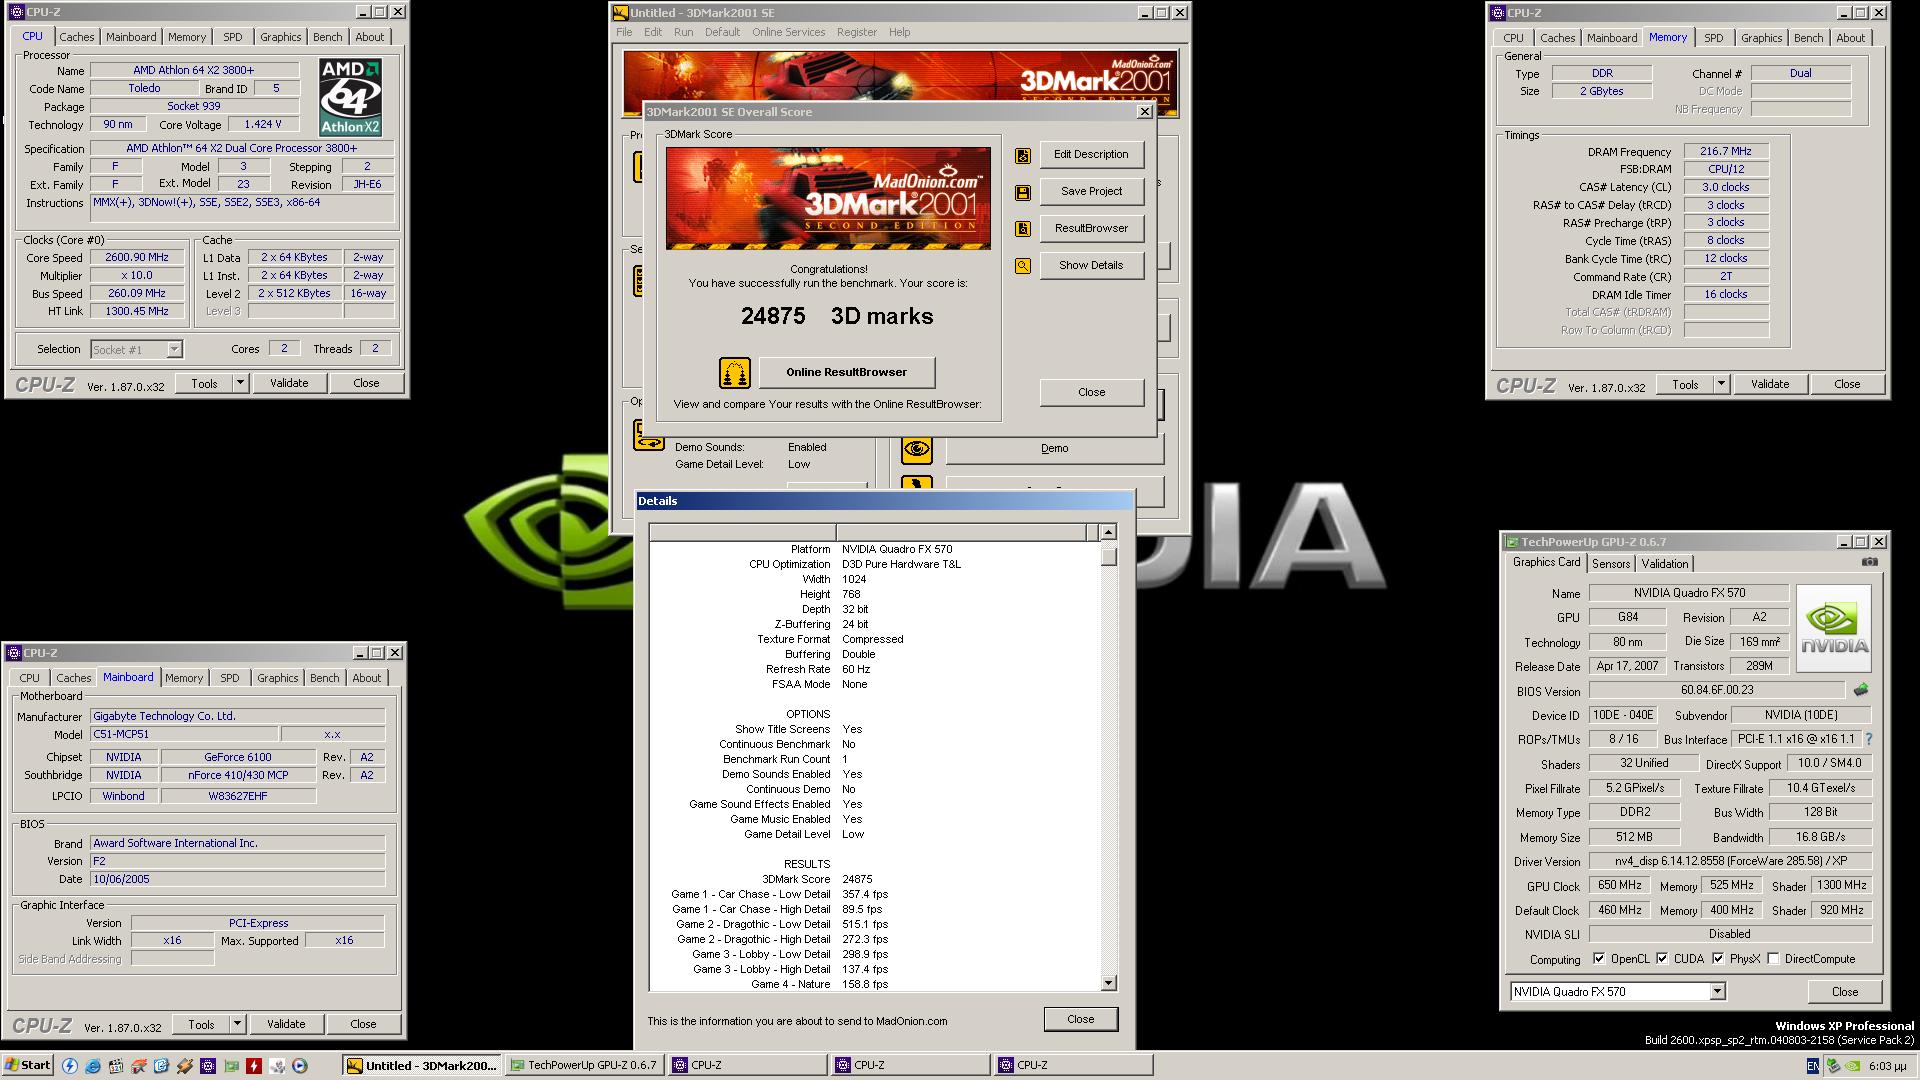
Task: Click the Core Speed 2600.90 MHz field
Action: coord(137,258)
